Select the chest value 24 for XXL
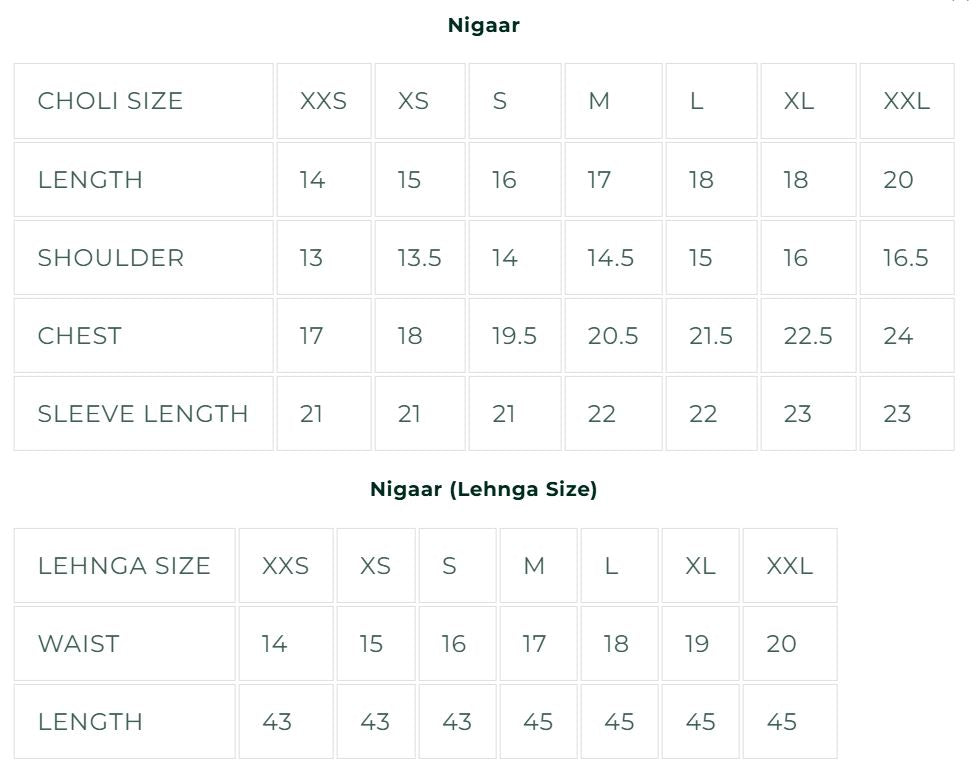 pyautogui.click(x=898, y=336)
